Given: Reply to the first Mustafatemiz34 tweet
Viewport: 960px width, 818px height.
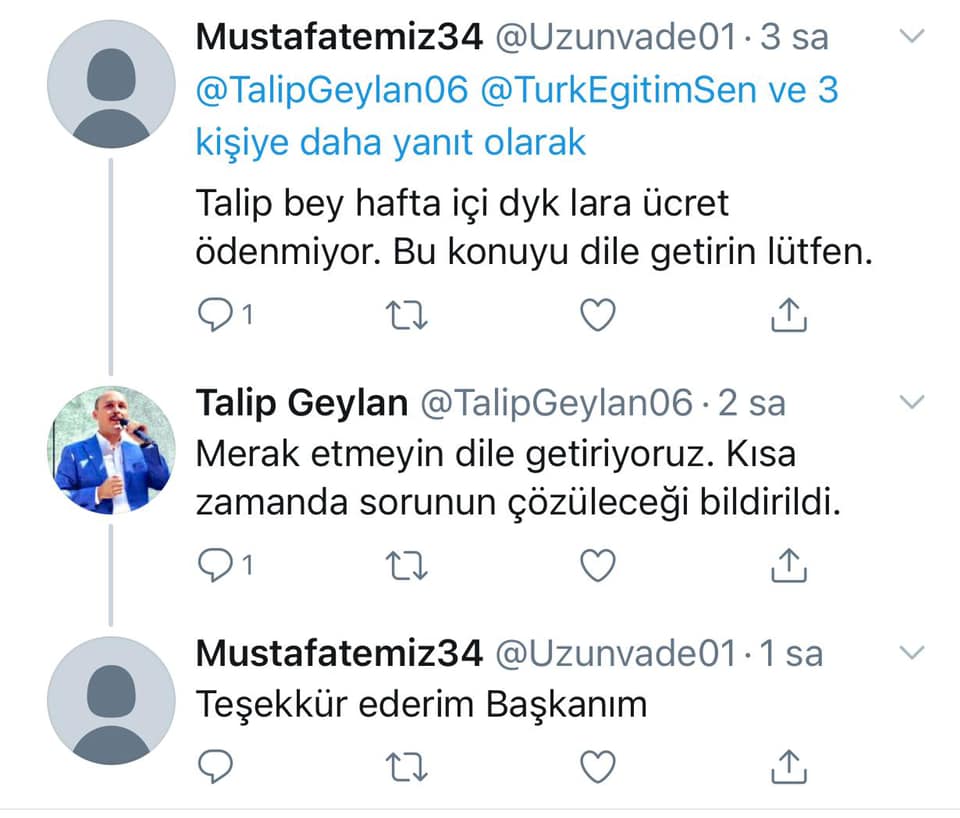Looking at the screenshot, I should click(215, 316).
